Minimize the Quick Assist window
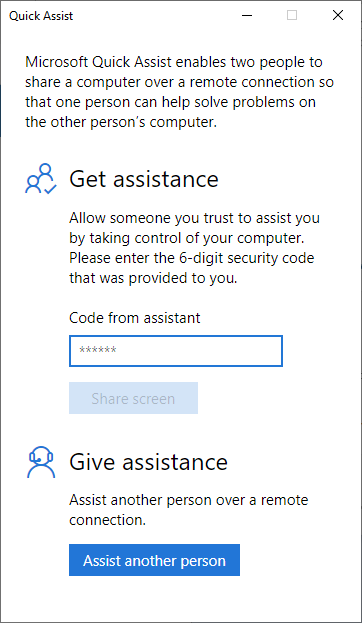This screenshot has width=362, height=623. coord(247,15)
